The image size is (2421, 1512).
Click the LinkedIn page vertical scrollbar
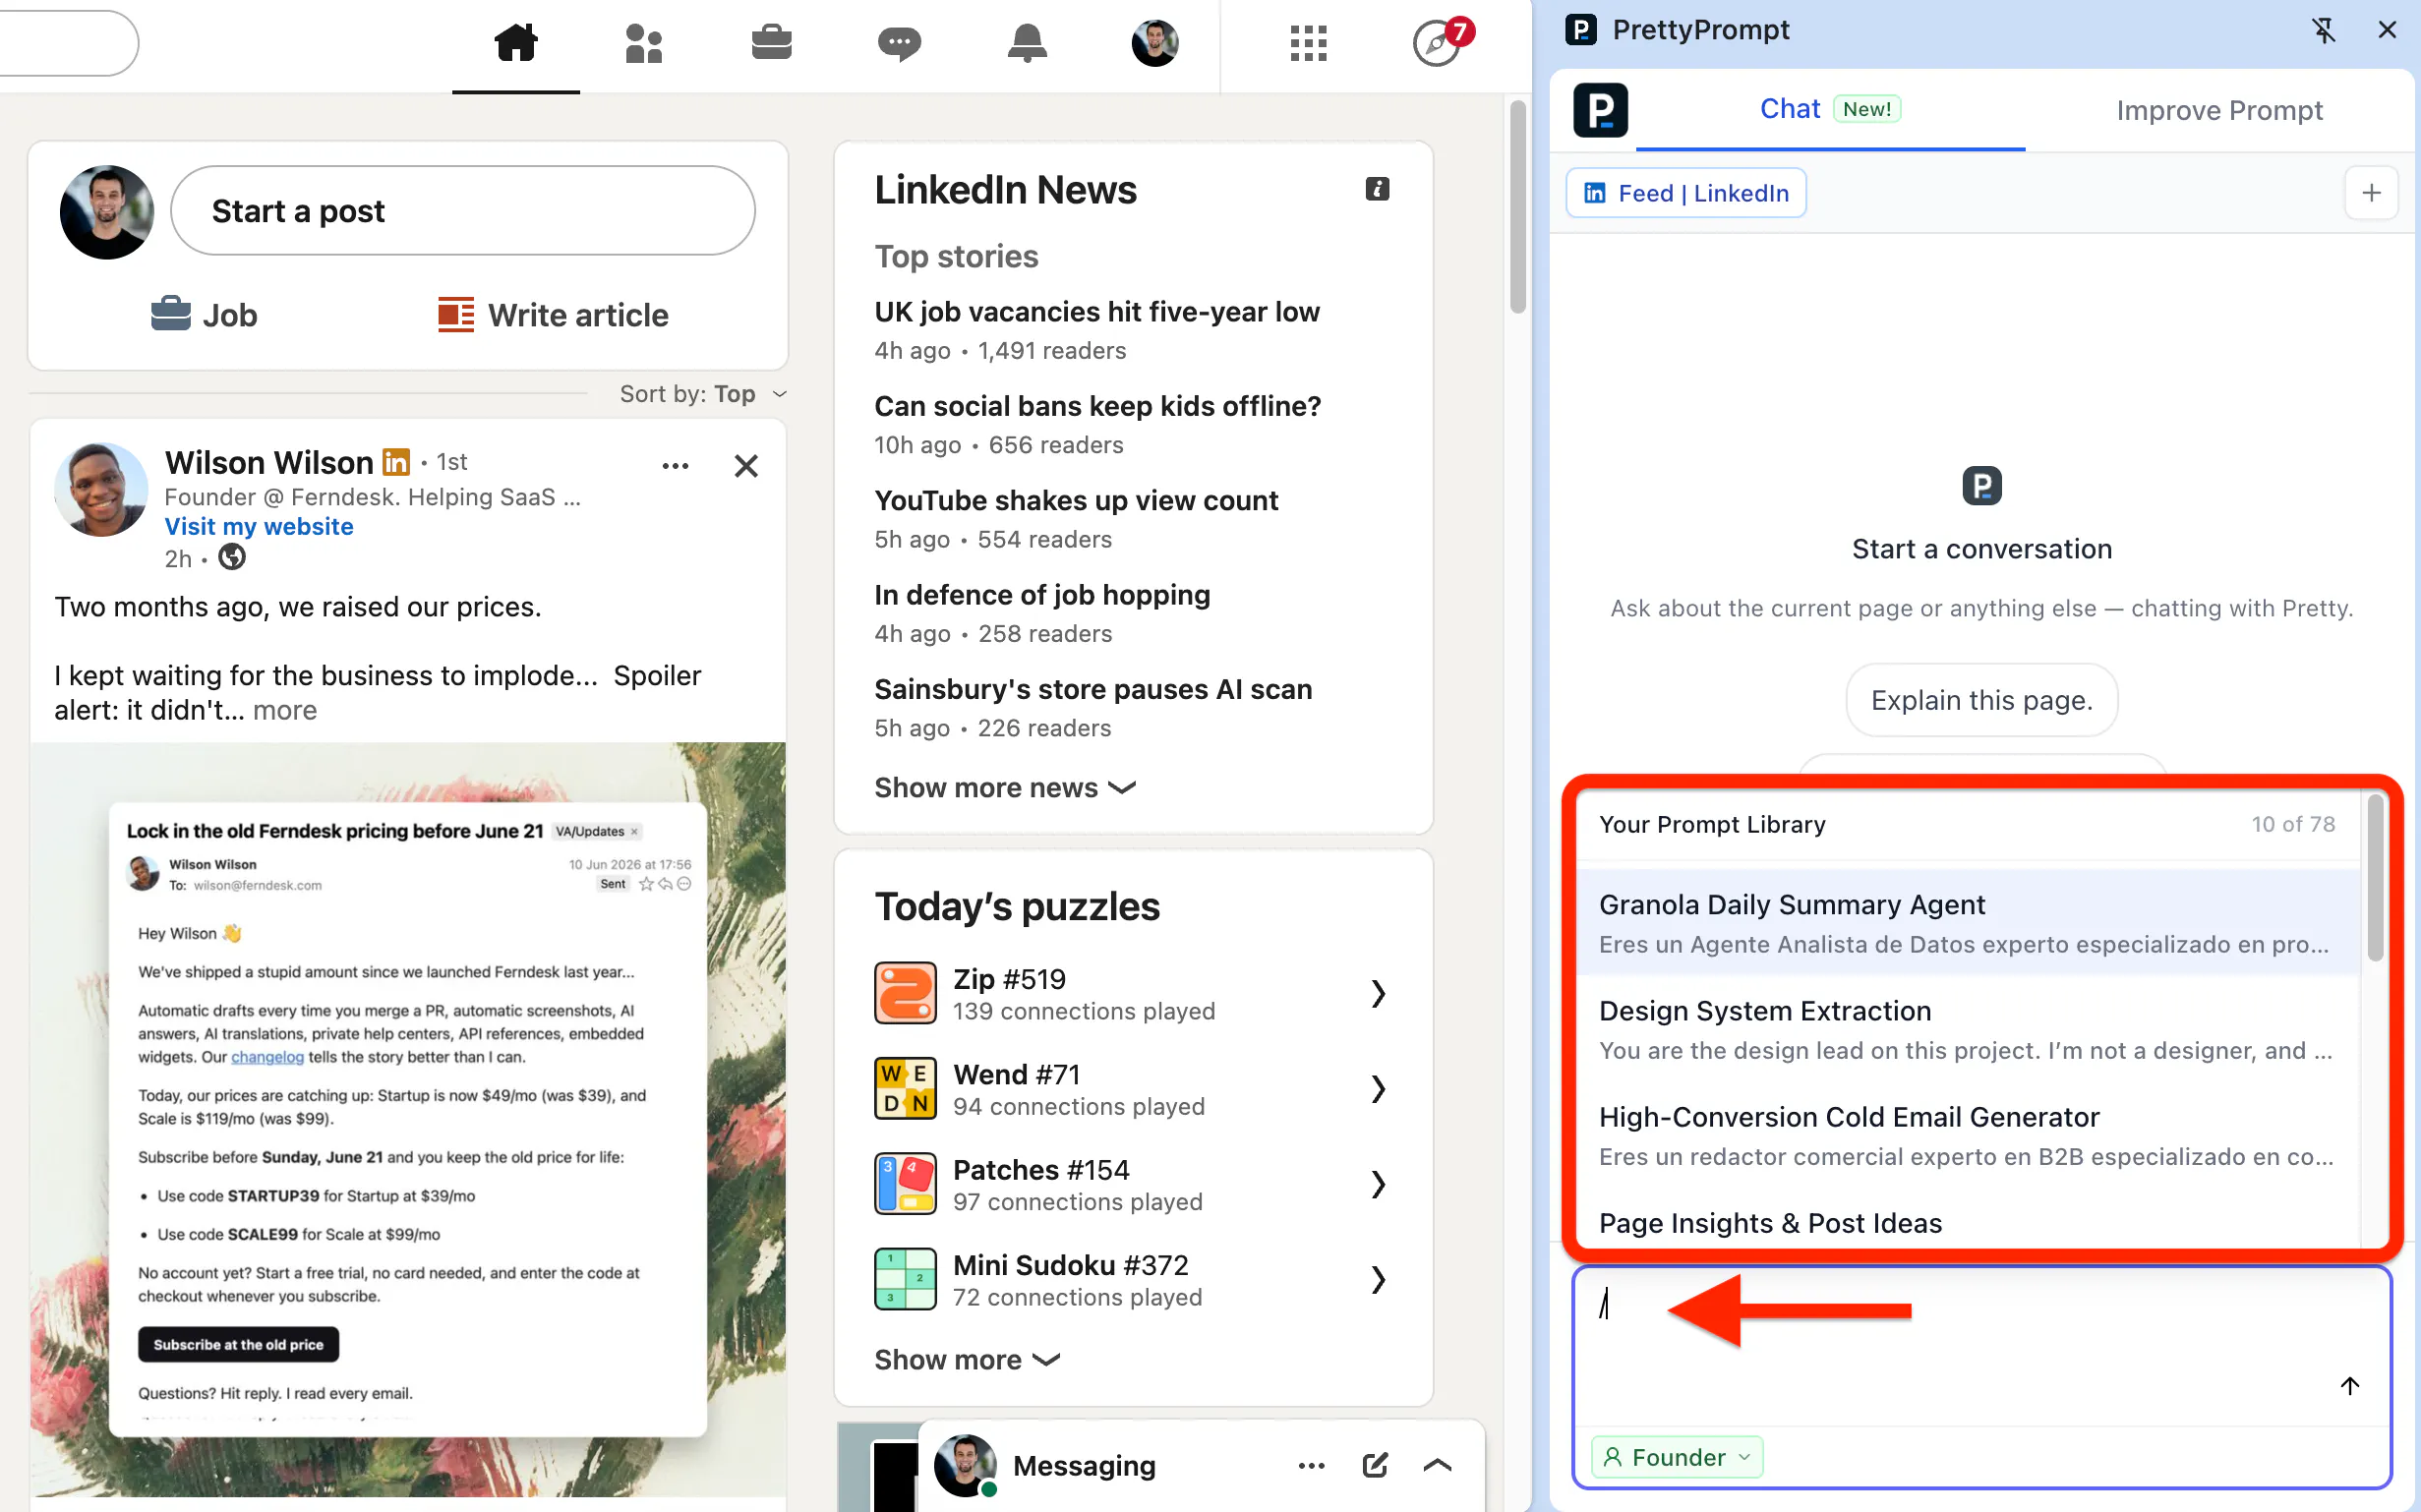point(1517,205)
